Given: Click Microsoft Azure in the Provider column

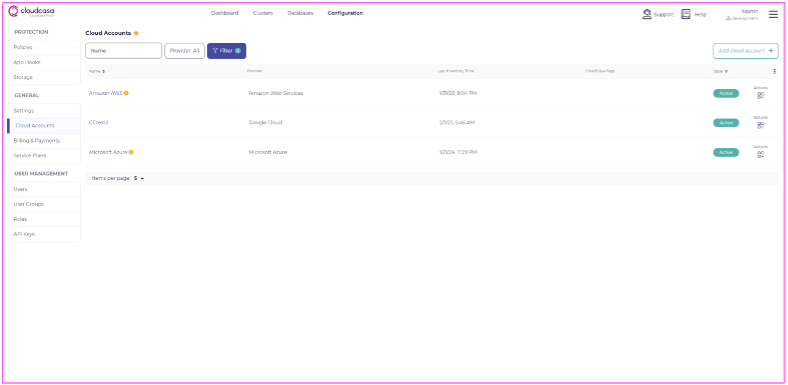Looking at the screenshot, I should coord(268,152).
